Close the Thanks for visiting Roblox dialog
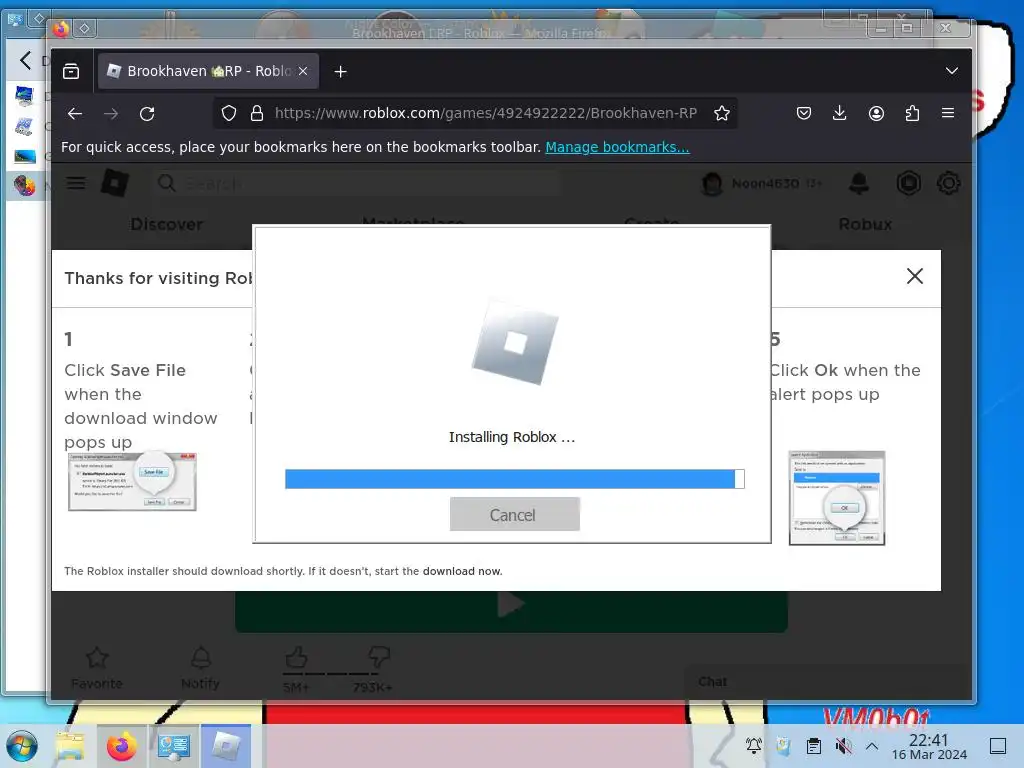Screen dimensions: 1024x768 (x=914, y=276)
